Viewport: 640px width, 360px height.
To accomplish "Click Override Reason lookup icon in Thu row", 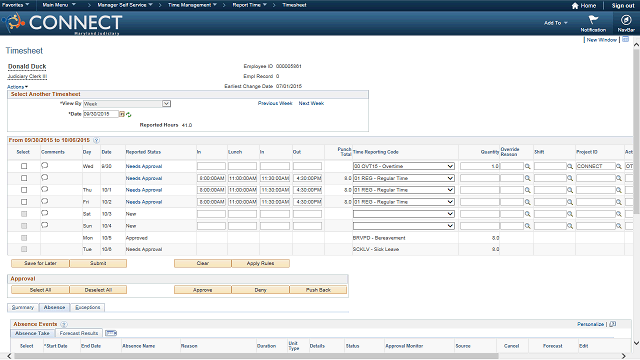I will (x=527, y=190).
